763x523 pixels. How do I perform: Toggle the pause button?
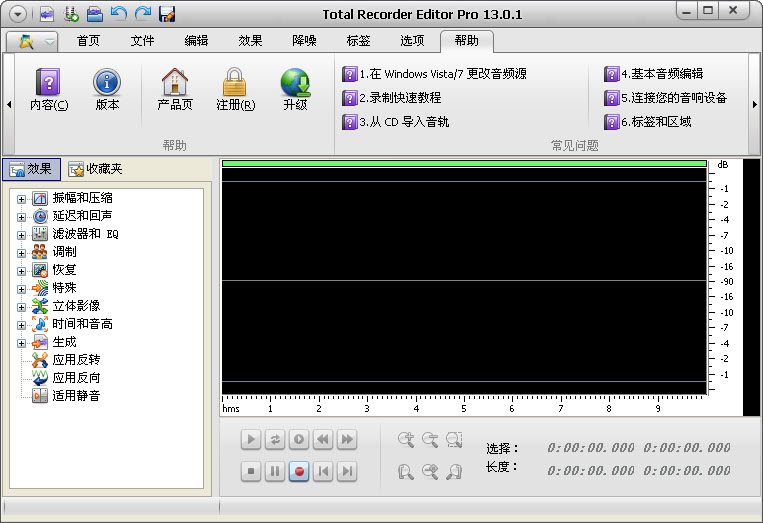pos(275,471)
